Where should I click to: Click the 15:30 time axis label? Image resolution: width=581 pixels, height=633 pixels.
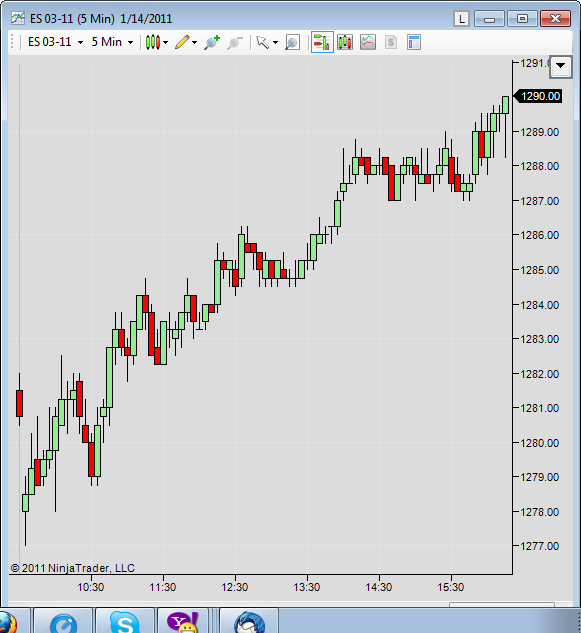(451, 587)
